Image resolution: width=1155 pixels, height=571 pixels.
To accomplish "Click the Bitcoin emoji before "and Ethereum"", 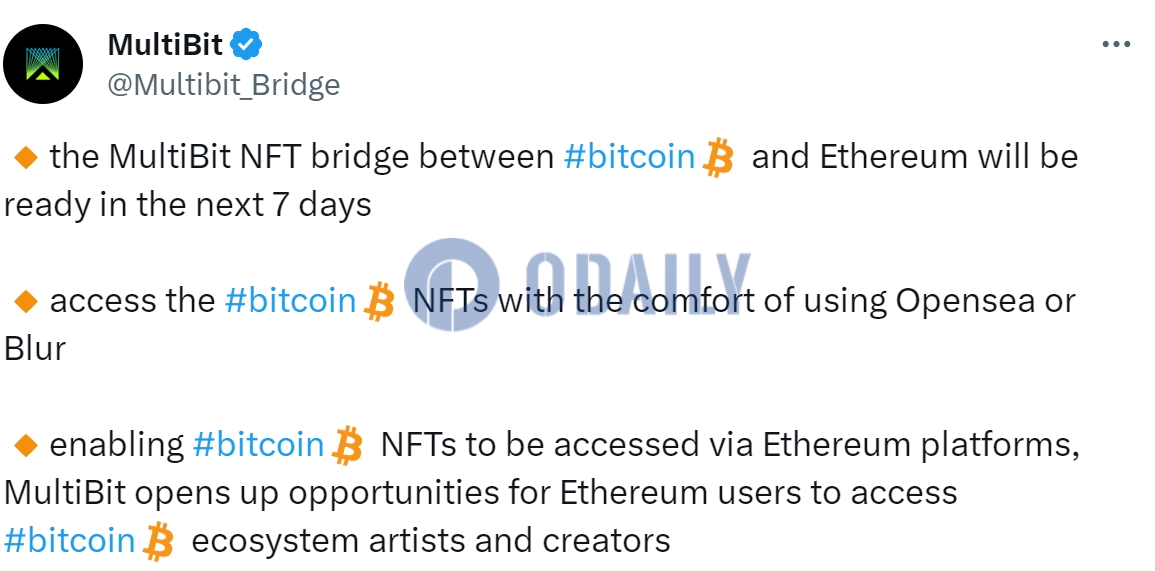I will (717, 158).
